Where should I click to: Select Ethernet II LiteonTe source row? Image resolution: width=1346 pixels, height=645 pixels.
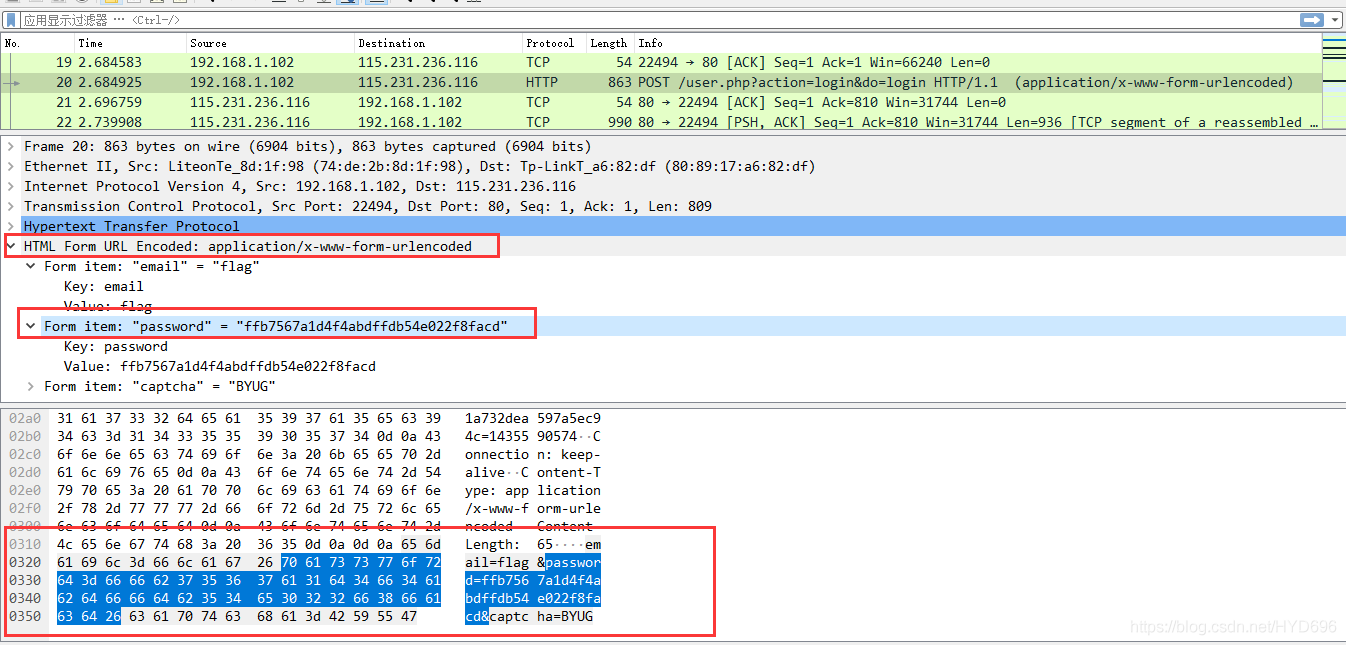[673, 166]
